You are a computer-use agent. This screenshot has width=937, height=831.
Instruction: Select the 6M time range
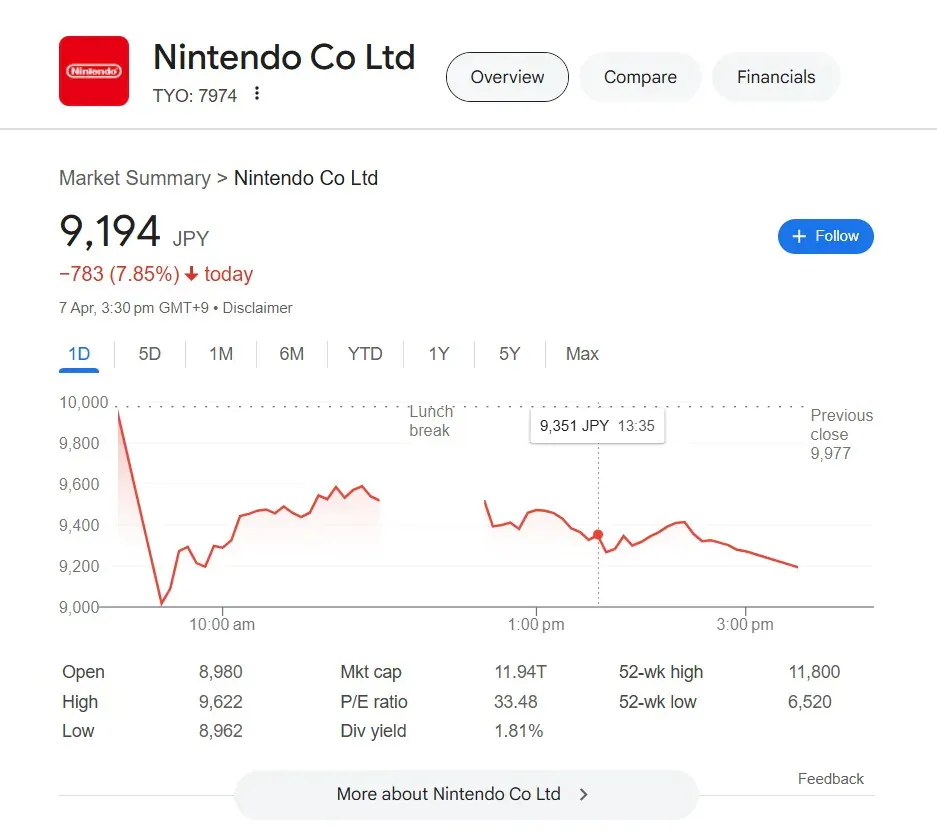click(292, 354)
